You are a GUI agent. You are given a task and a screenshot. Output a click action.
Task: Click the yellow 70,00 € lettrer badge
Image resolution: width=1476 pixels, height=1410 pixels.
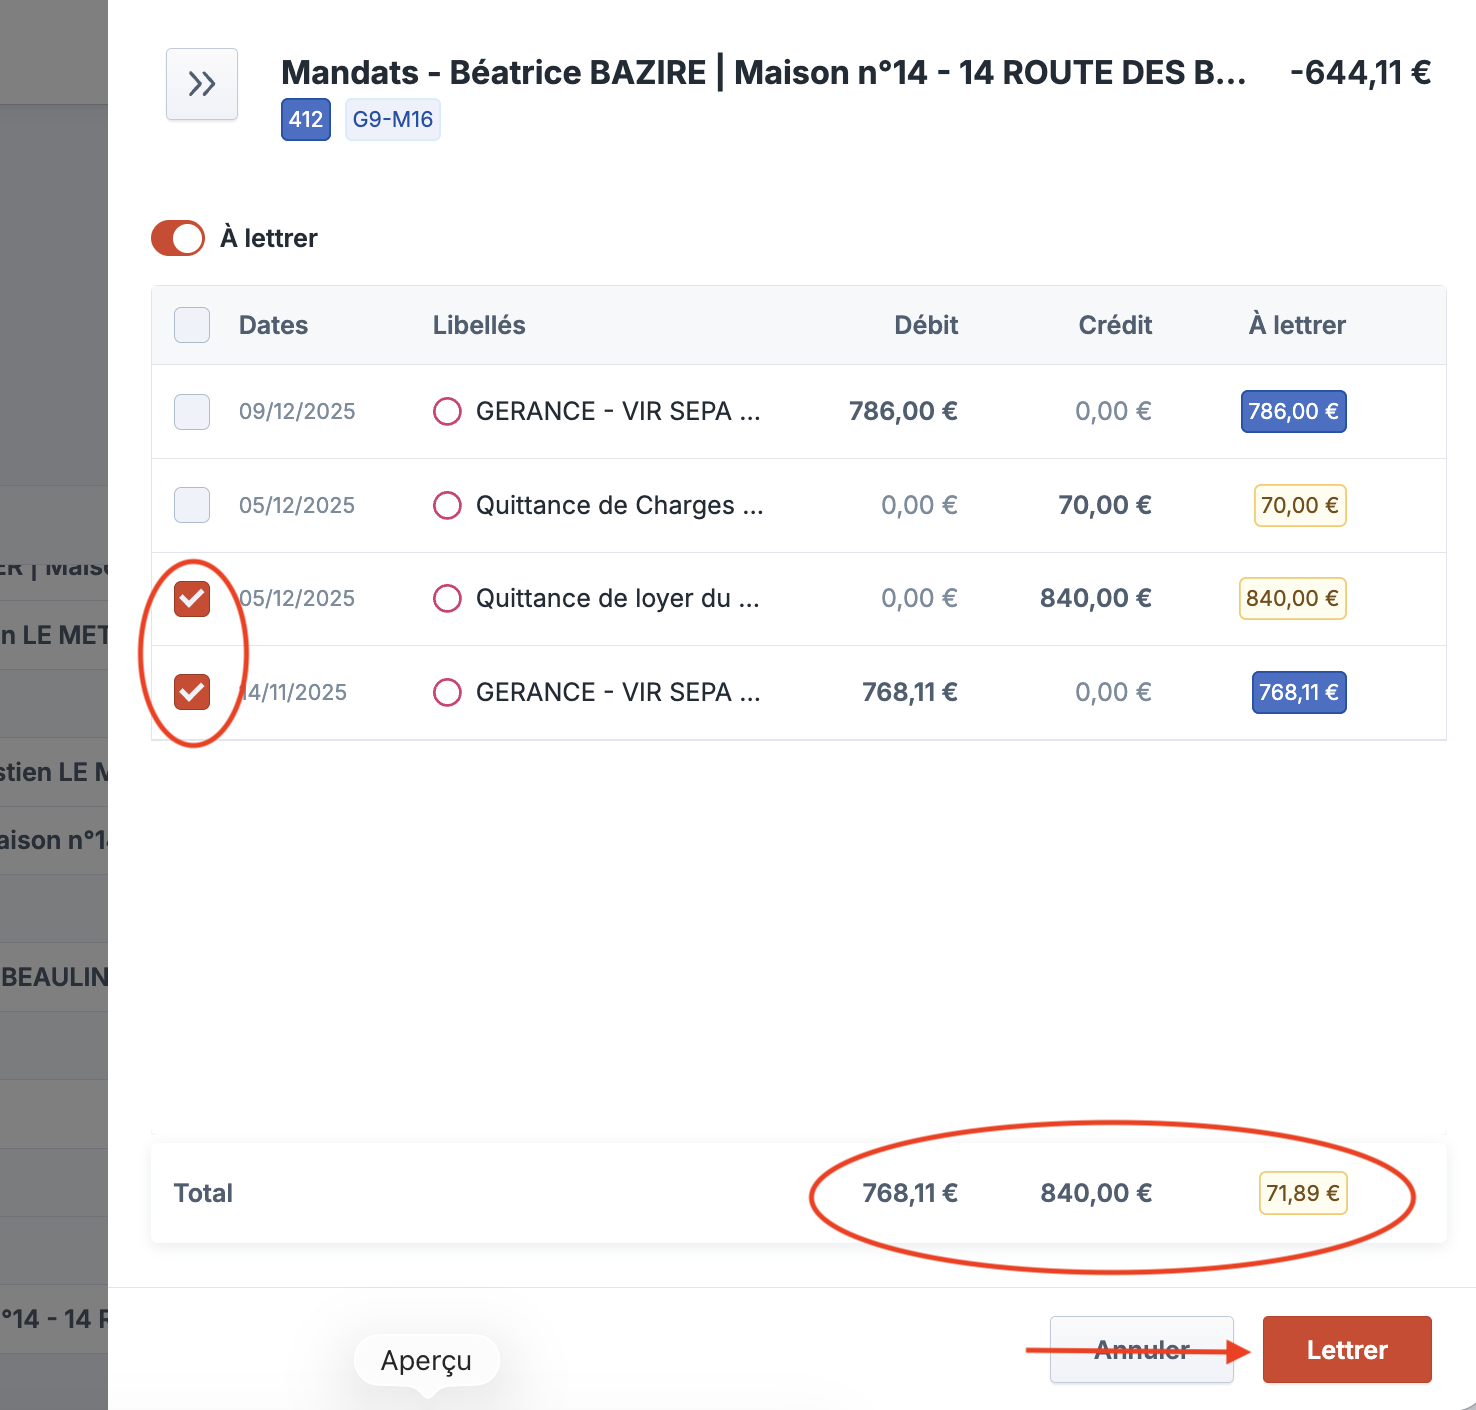point(1299,505)
